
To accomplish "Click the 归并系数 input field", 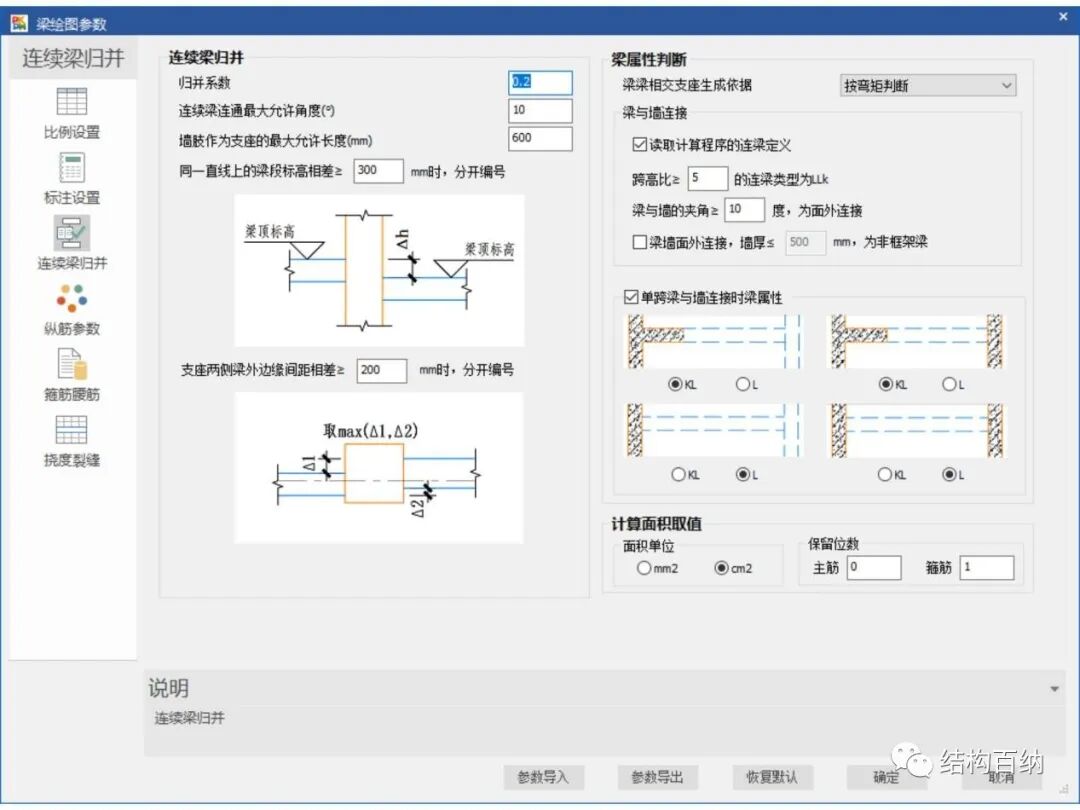I will [540, 83].
